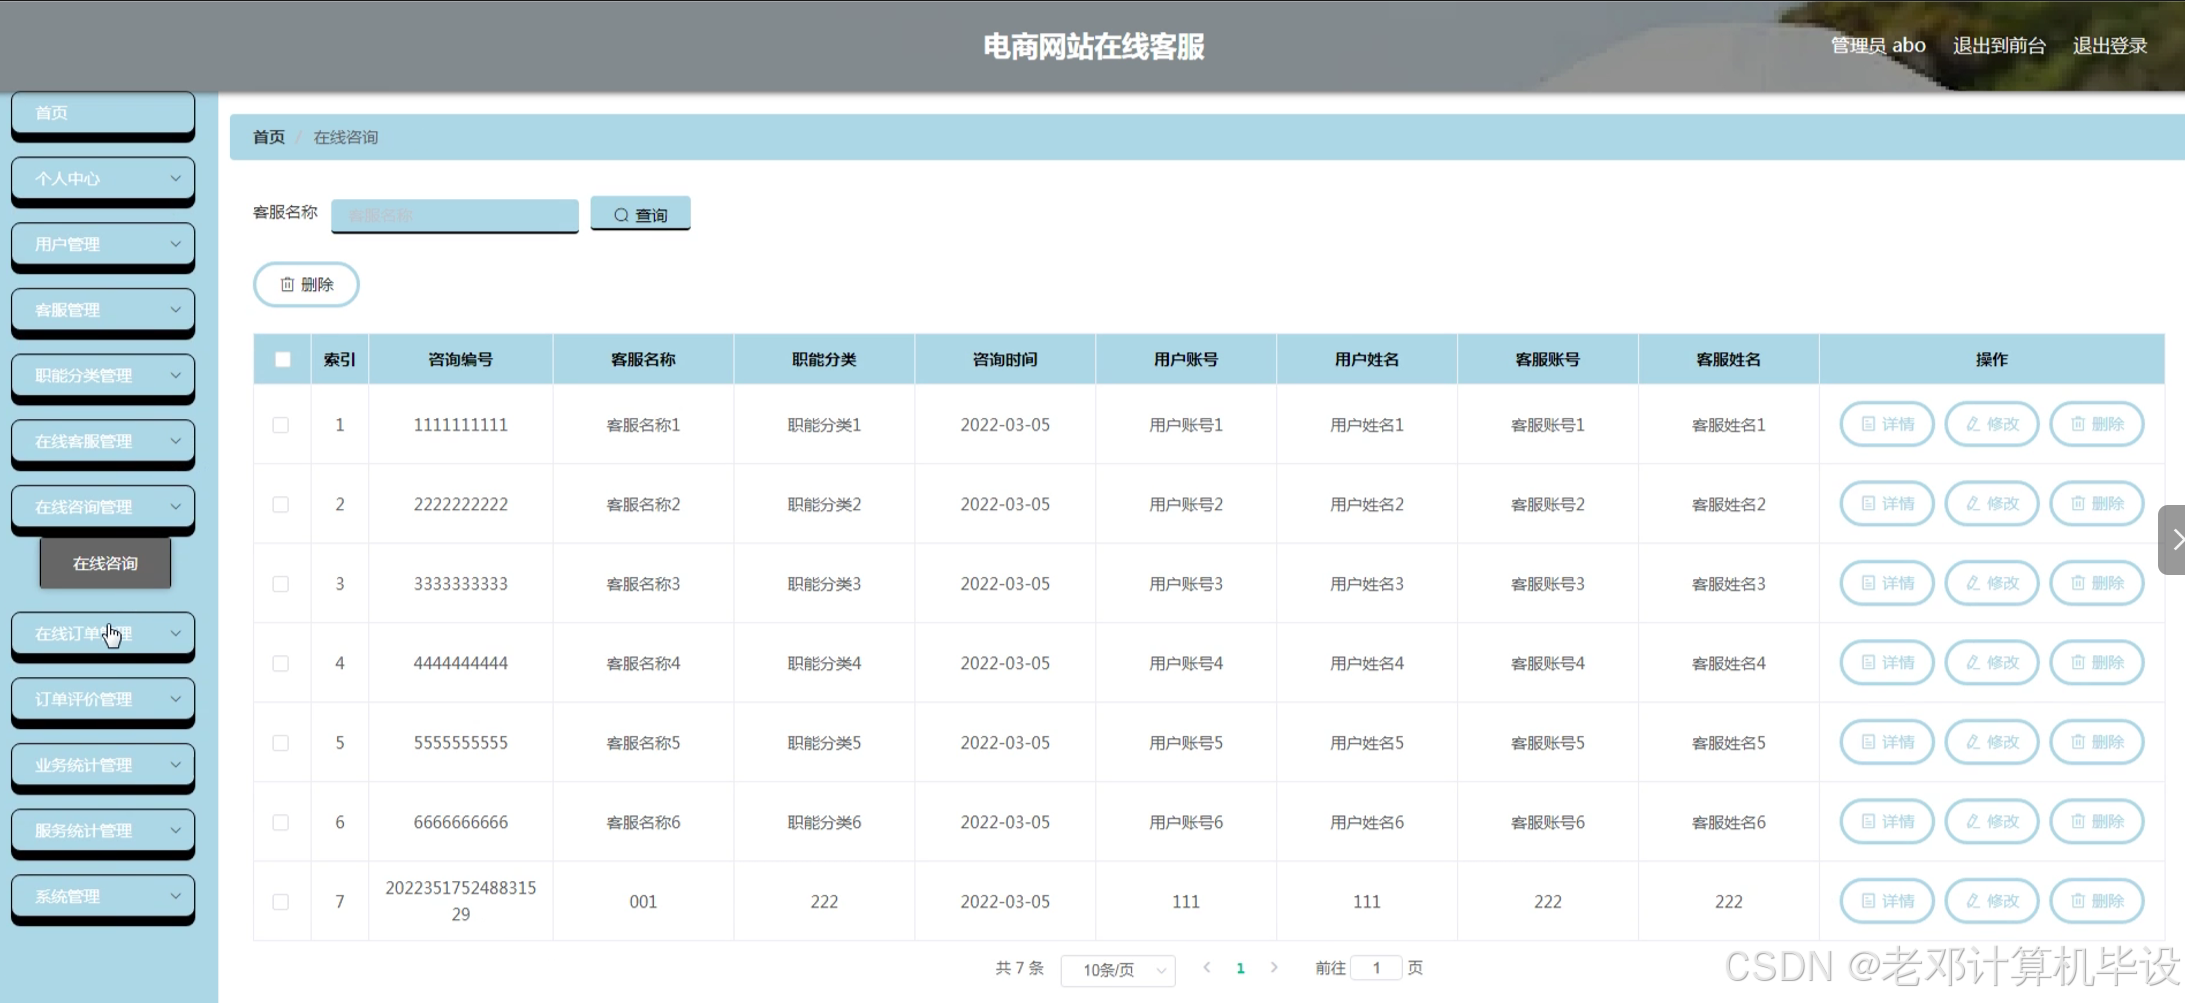Screen dimensions: 2185x1003
Task: Go to the previous page arrow
Action: coord(1207,967)
